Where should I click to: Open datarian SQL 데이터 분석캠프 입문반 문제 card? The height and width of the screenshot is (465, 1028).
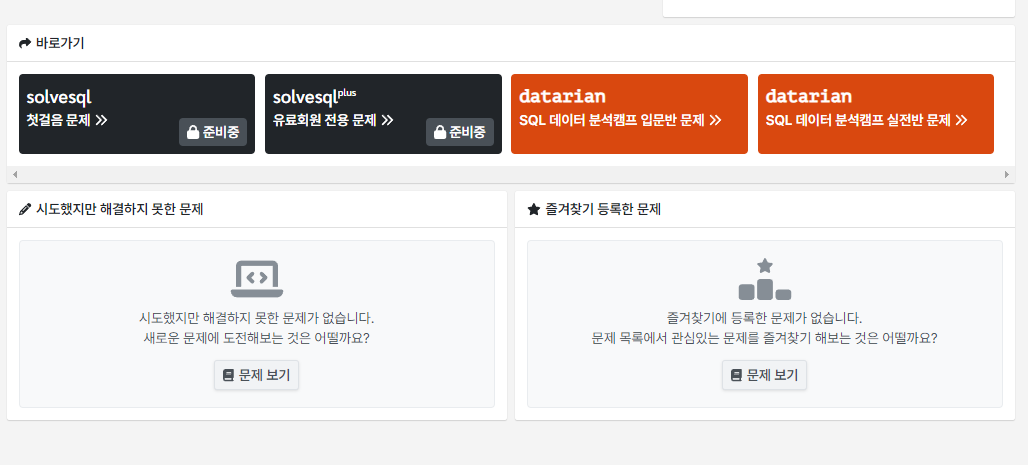(629, 114)
